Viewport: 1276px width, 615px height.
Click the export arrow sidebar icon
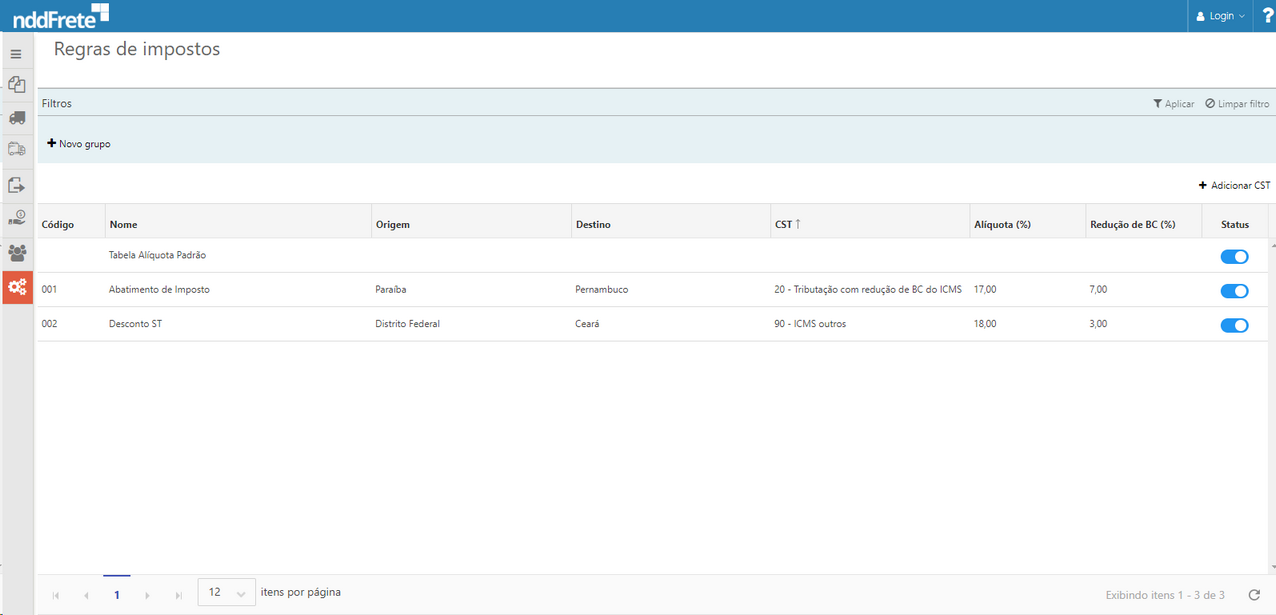pyautogui.click(x=16, y=185)
